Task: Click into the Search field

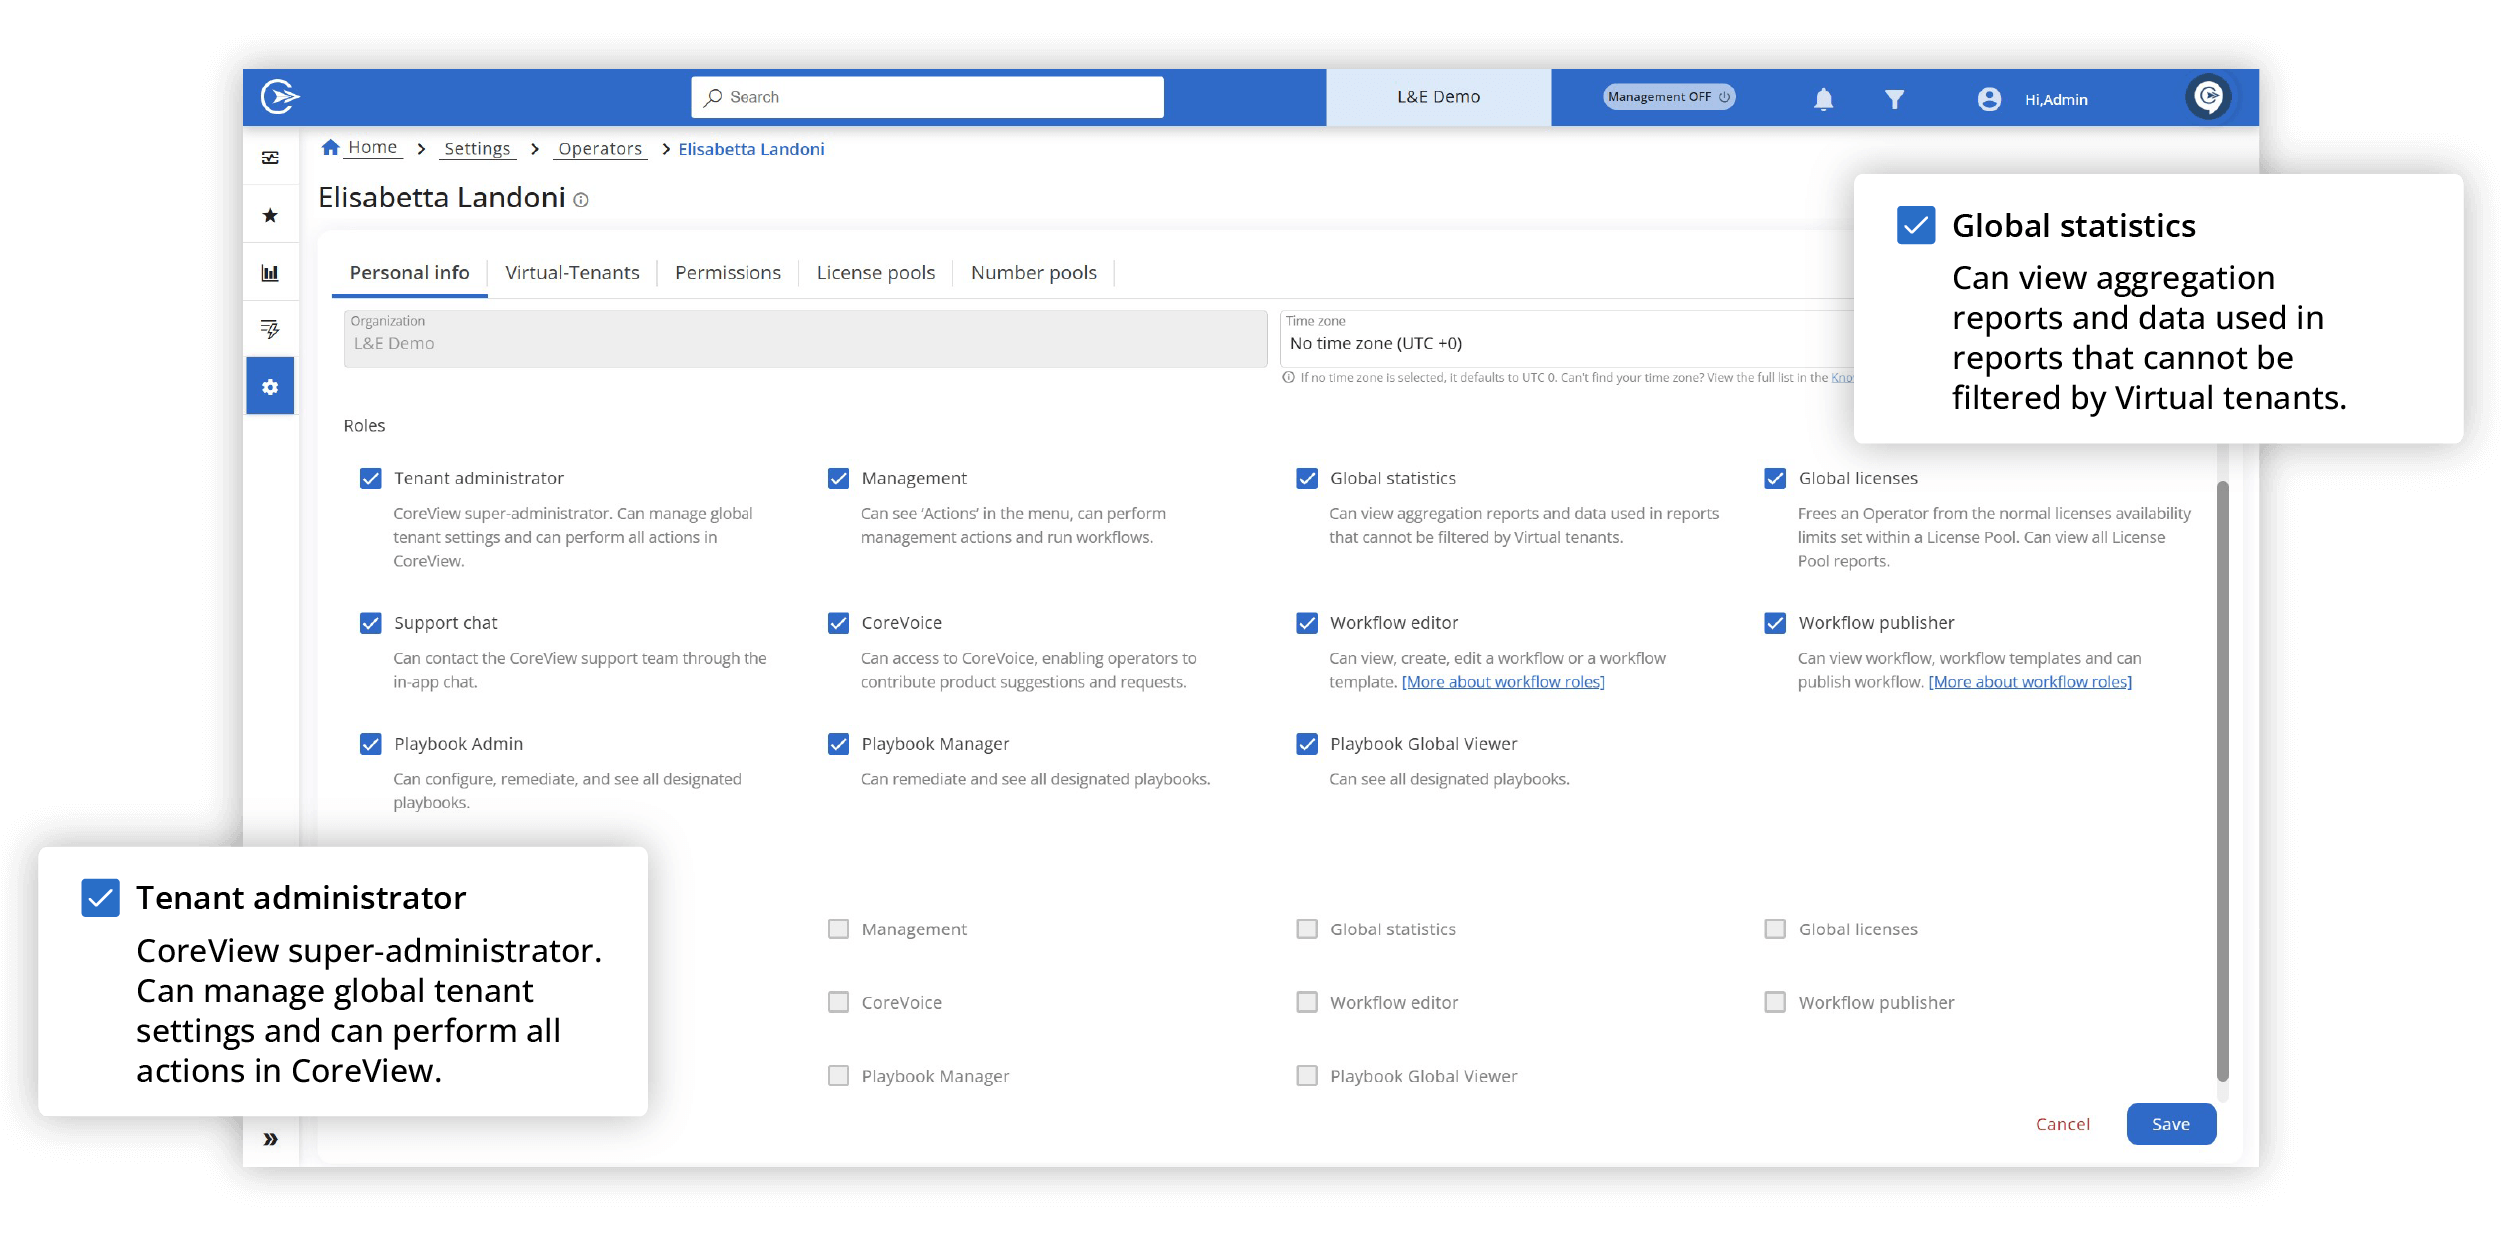Action: (927, 97)
